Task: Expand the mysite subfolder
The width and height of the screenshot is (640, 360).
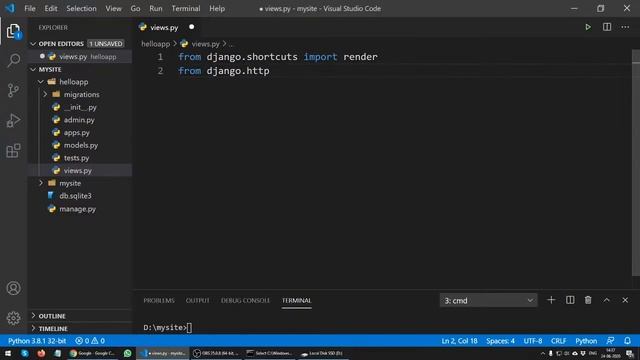Action: (41, 183)
